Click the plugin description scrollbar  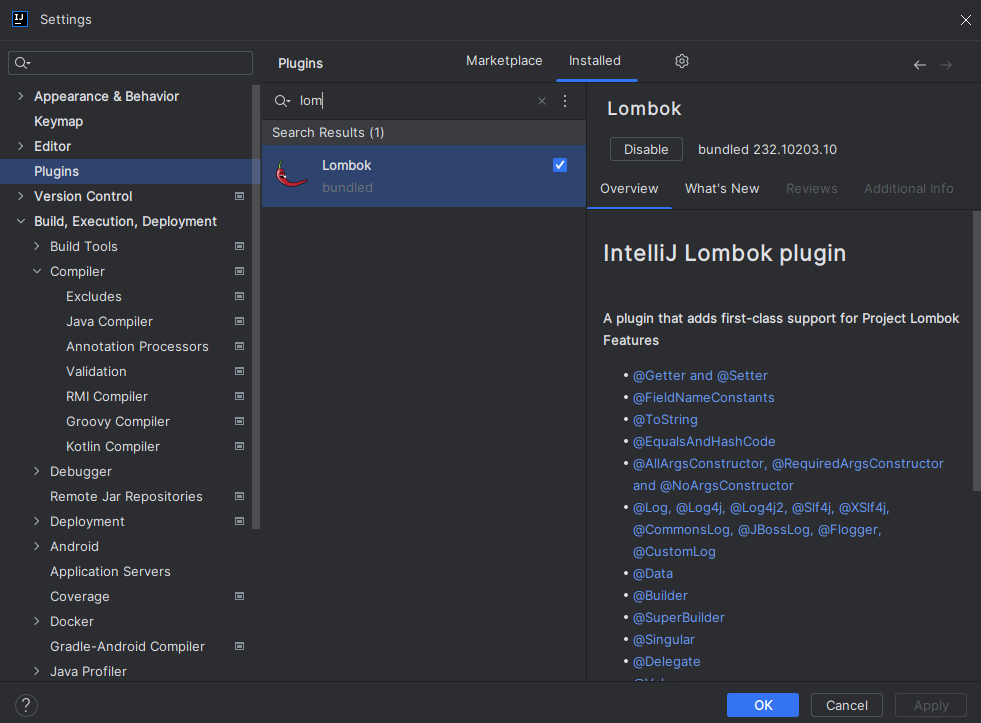[x=977, y=350]
